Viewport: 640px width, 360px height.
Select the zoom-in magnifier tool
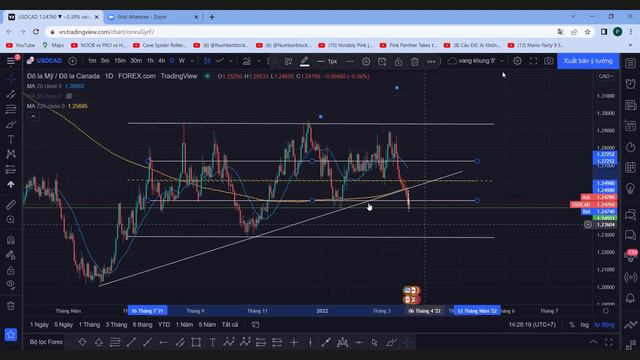(x=11, y=220)
